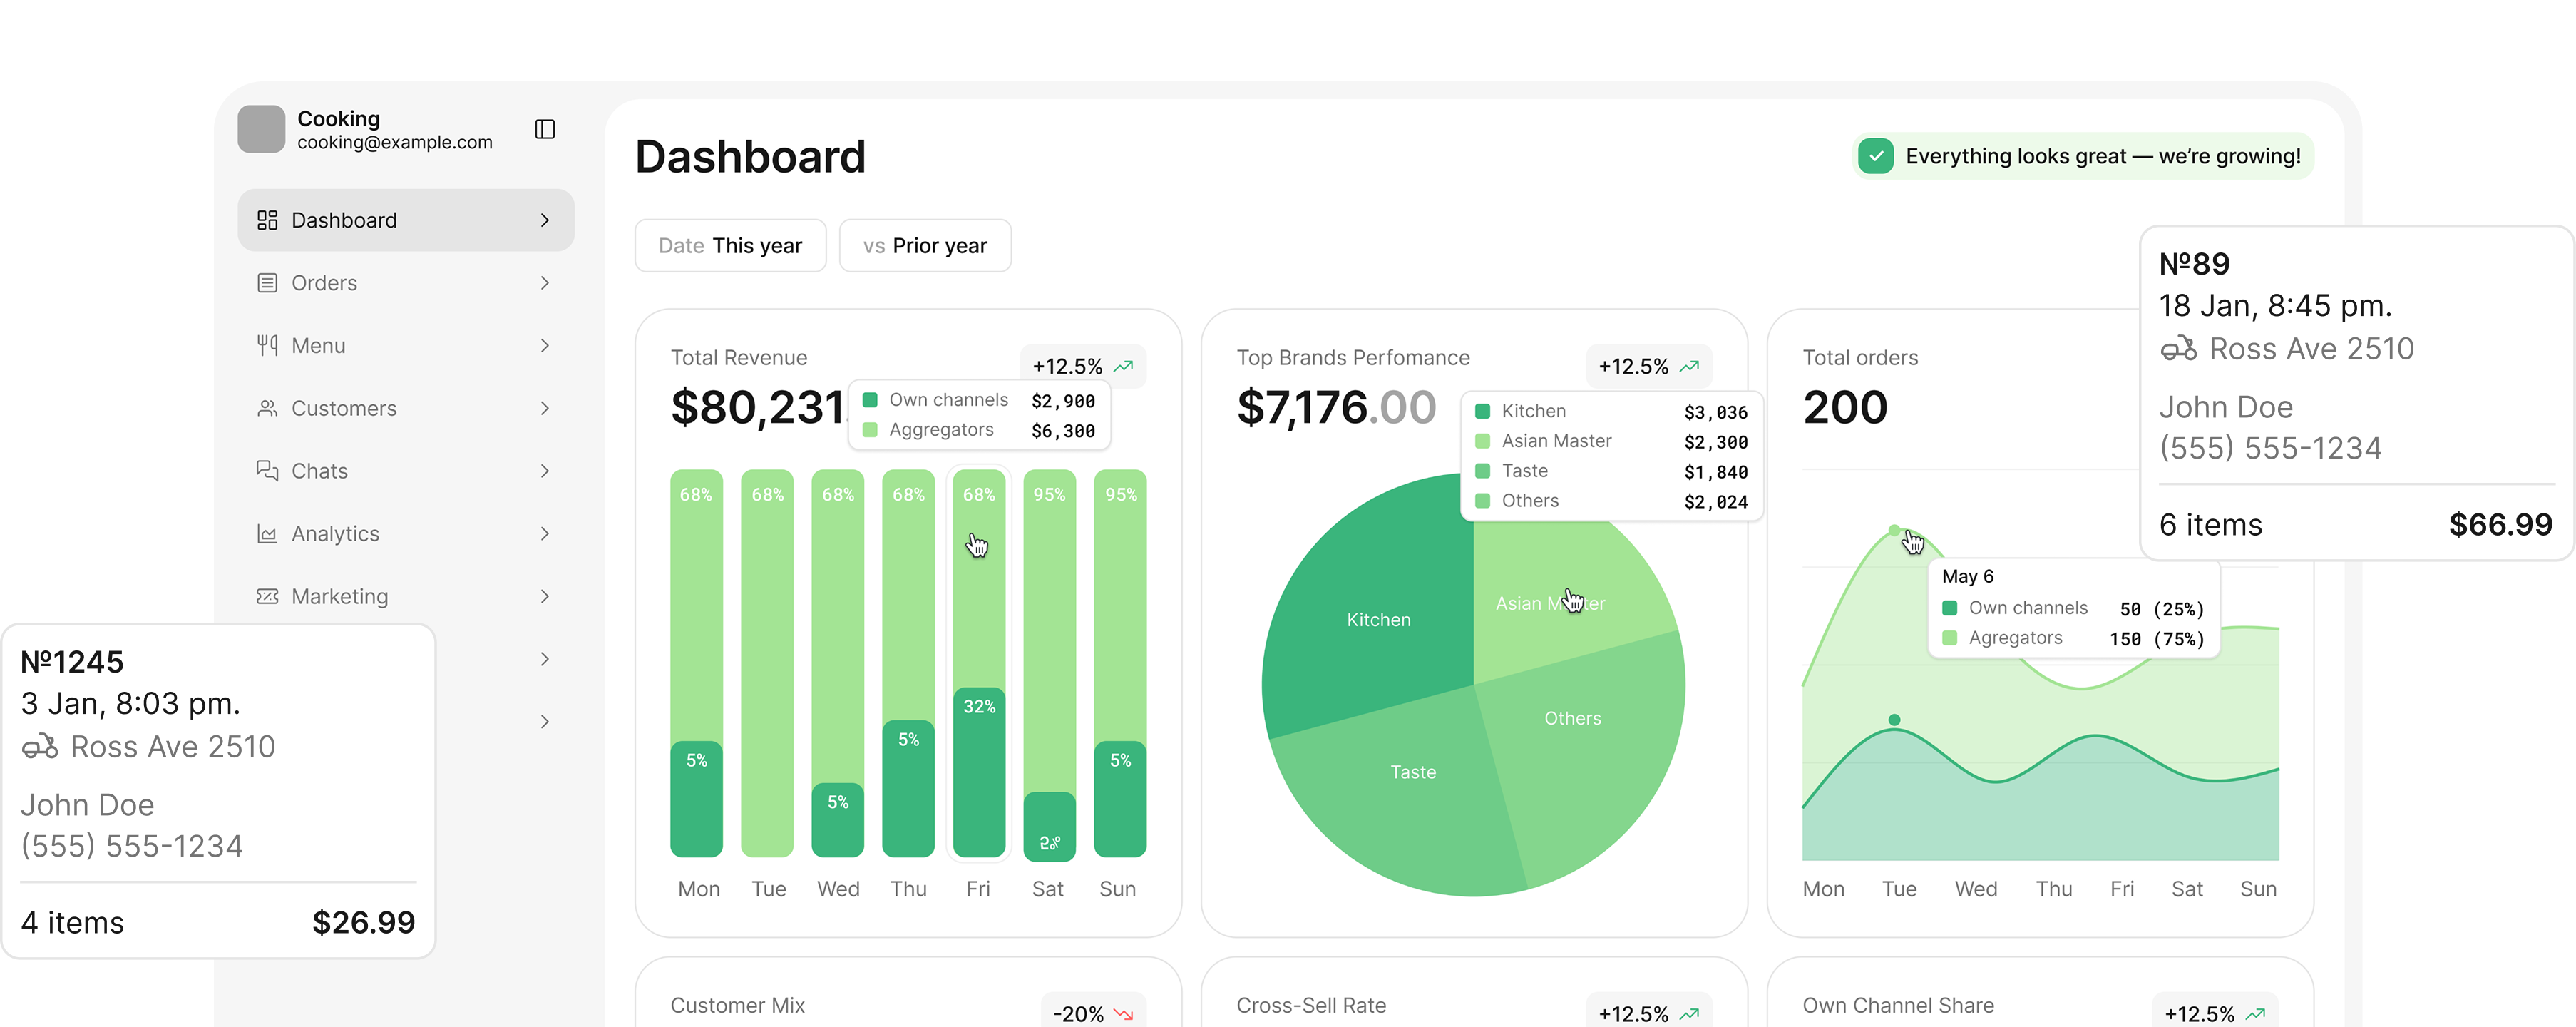Open the vs Prior year comparison dropdown

tap(925, 245)
